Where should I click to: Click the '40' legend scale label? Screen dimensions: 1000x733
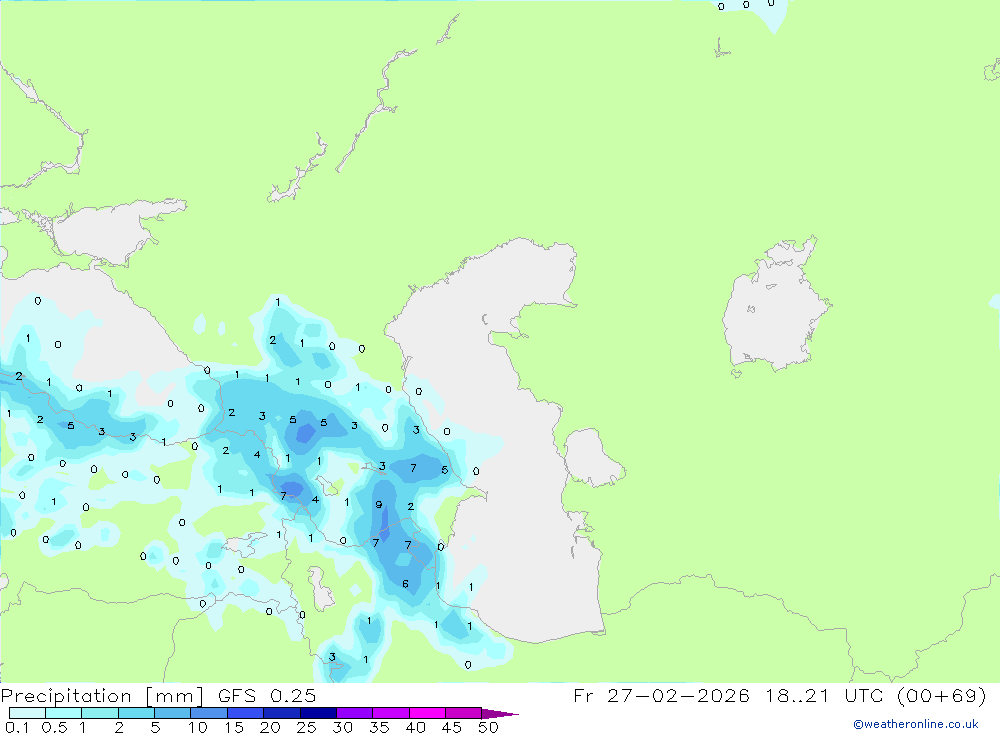coord(416,727)
